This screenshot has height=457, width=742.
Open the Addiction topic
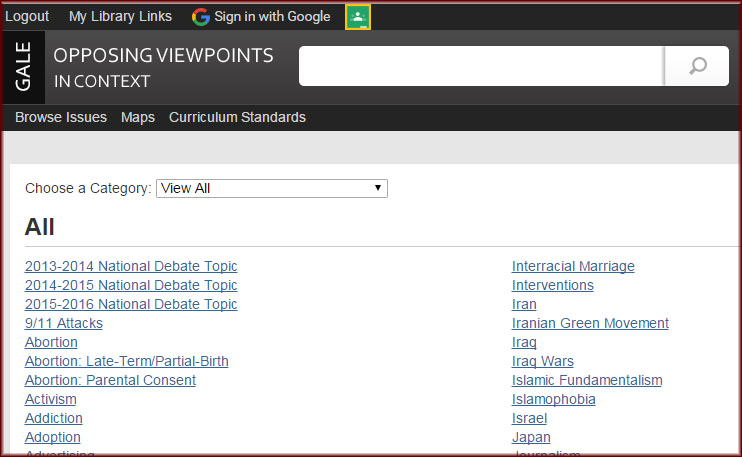click(x=54, y=418)
